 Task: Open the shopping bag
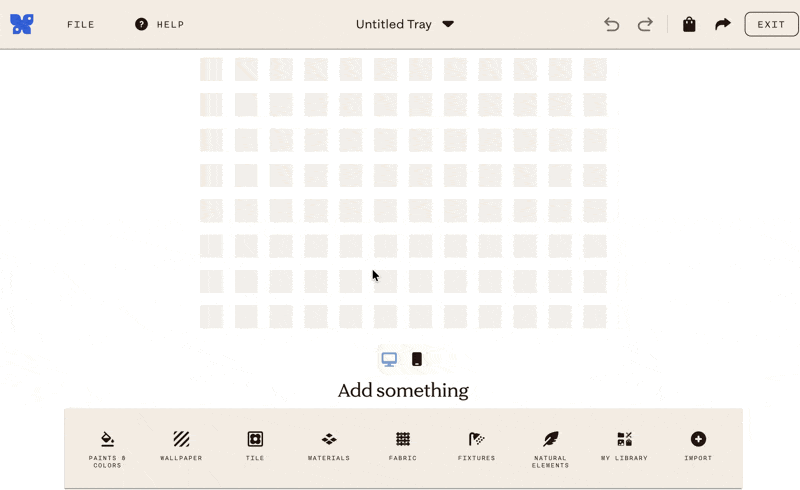click(x=689, y=24)
